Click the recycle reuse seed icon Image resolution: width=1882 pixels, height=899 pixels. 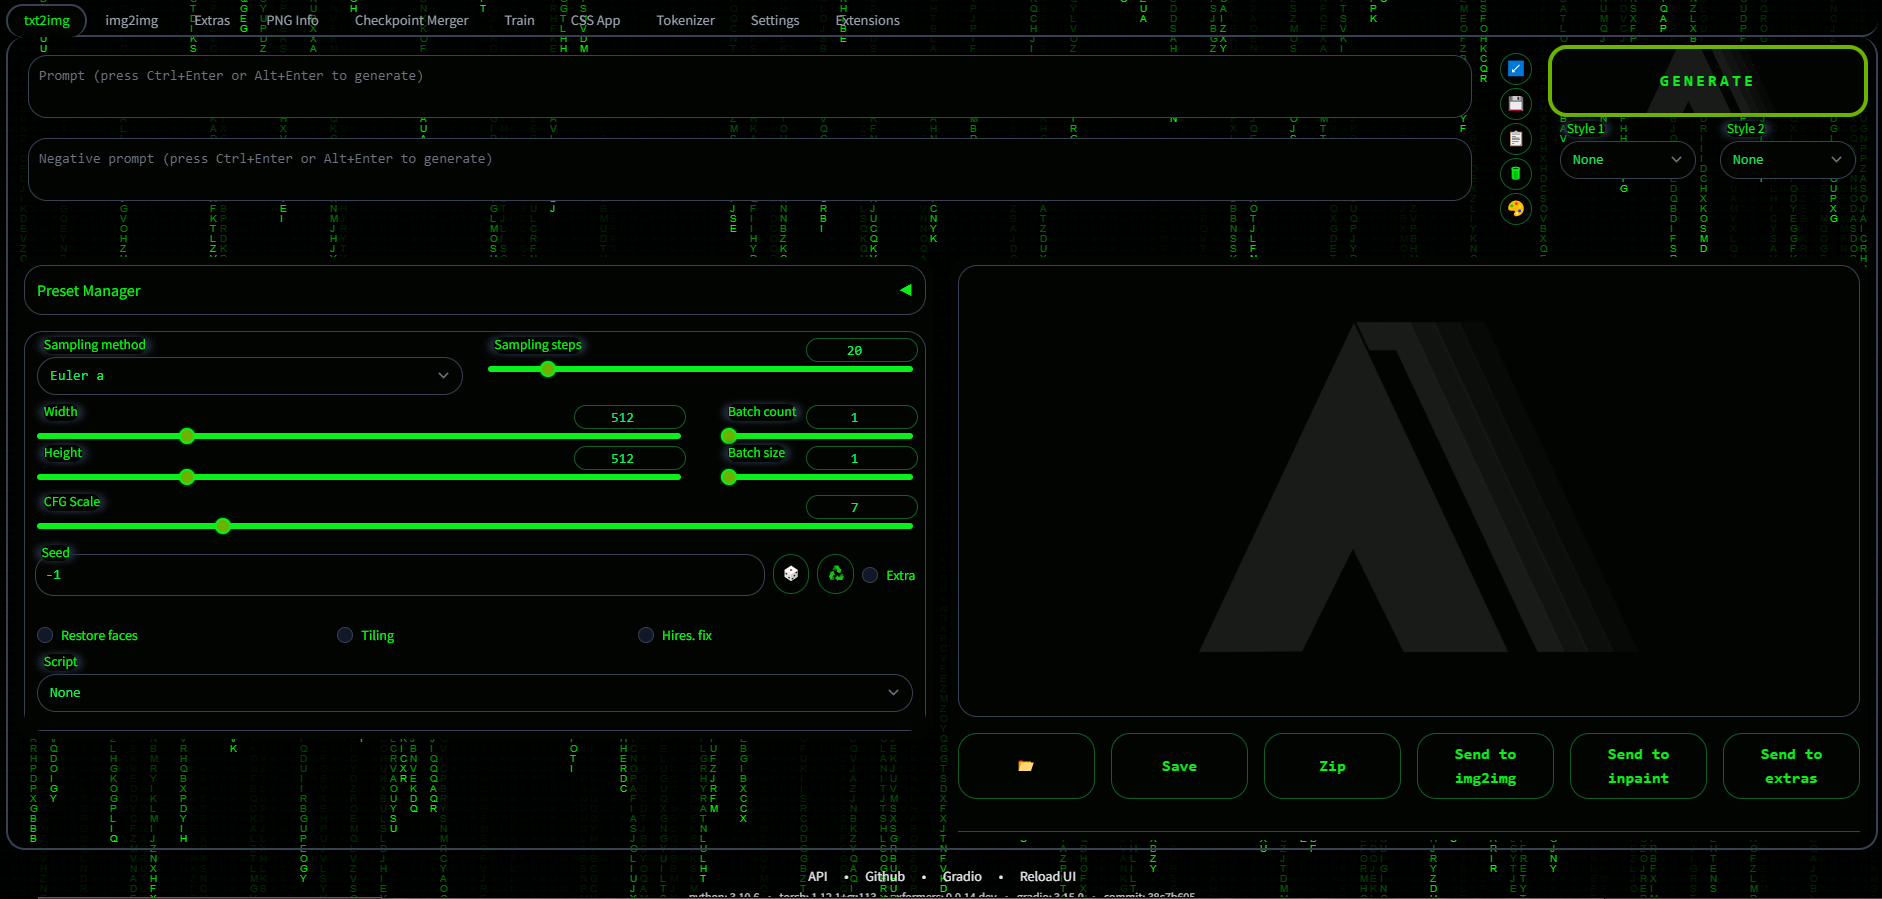coord(836,574)
